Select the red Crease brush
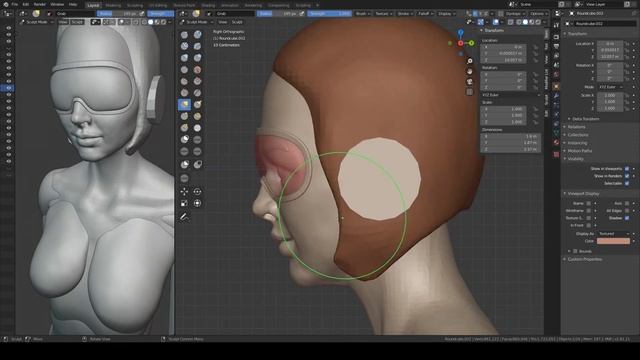 (198, 70)
